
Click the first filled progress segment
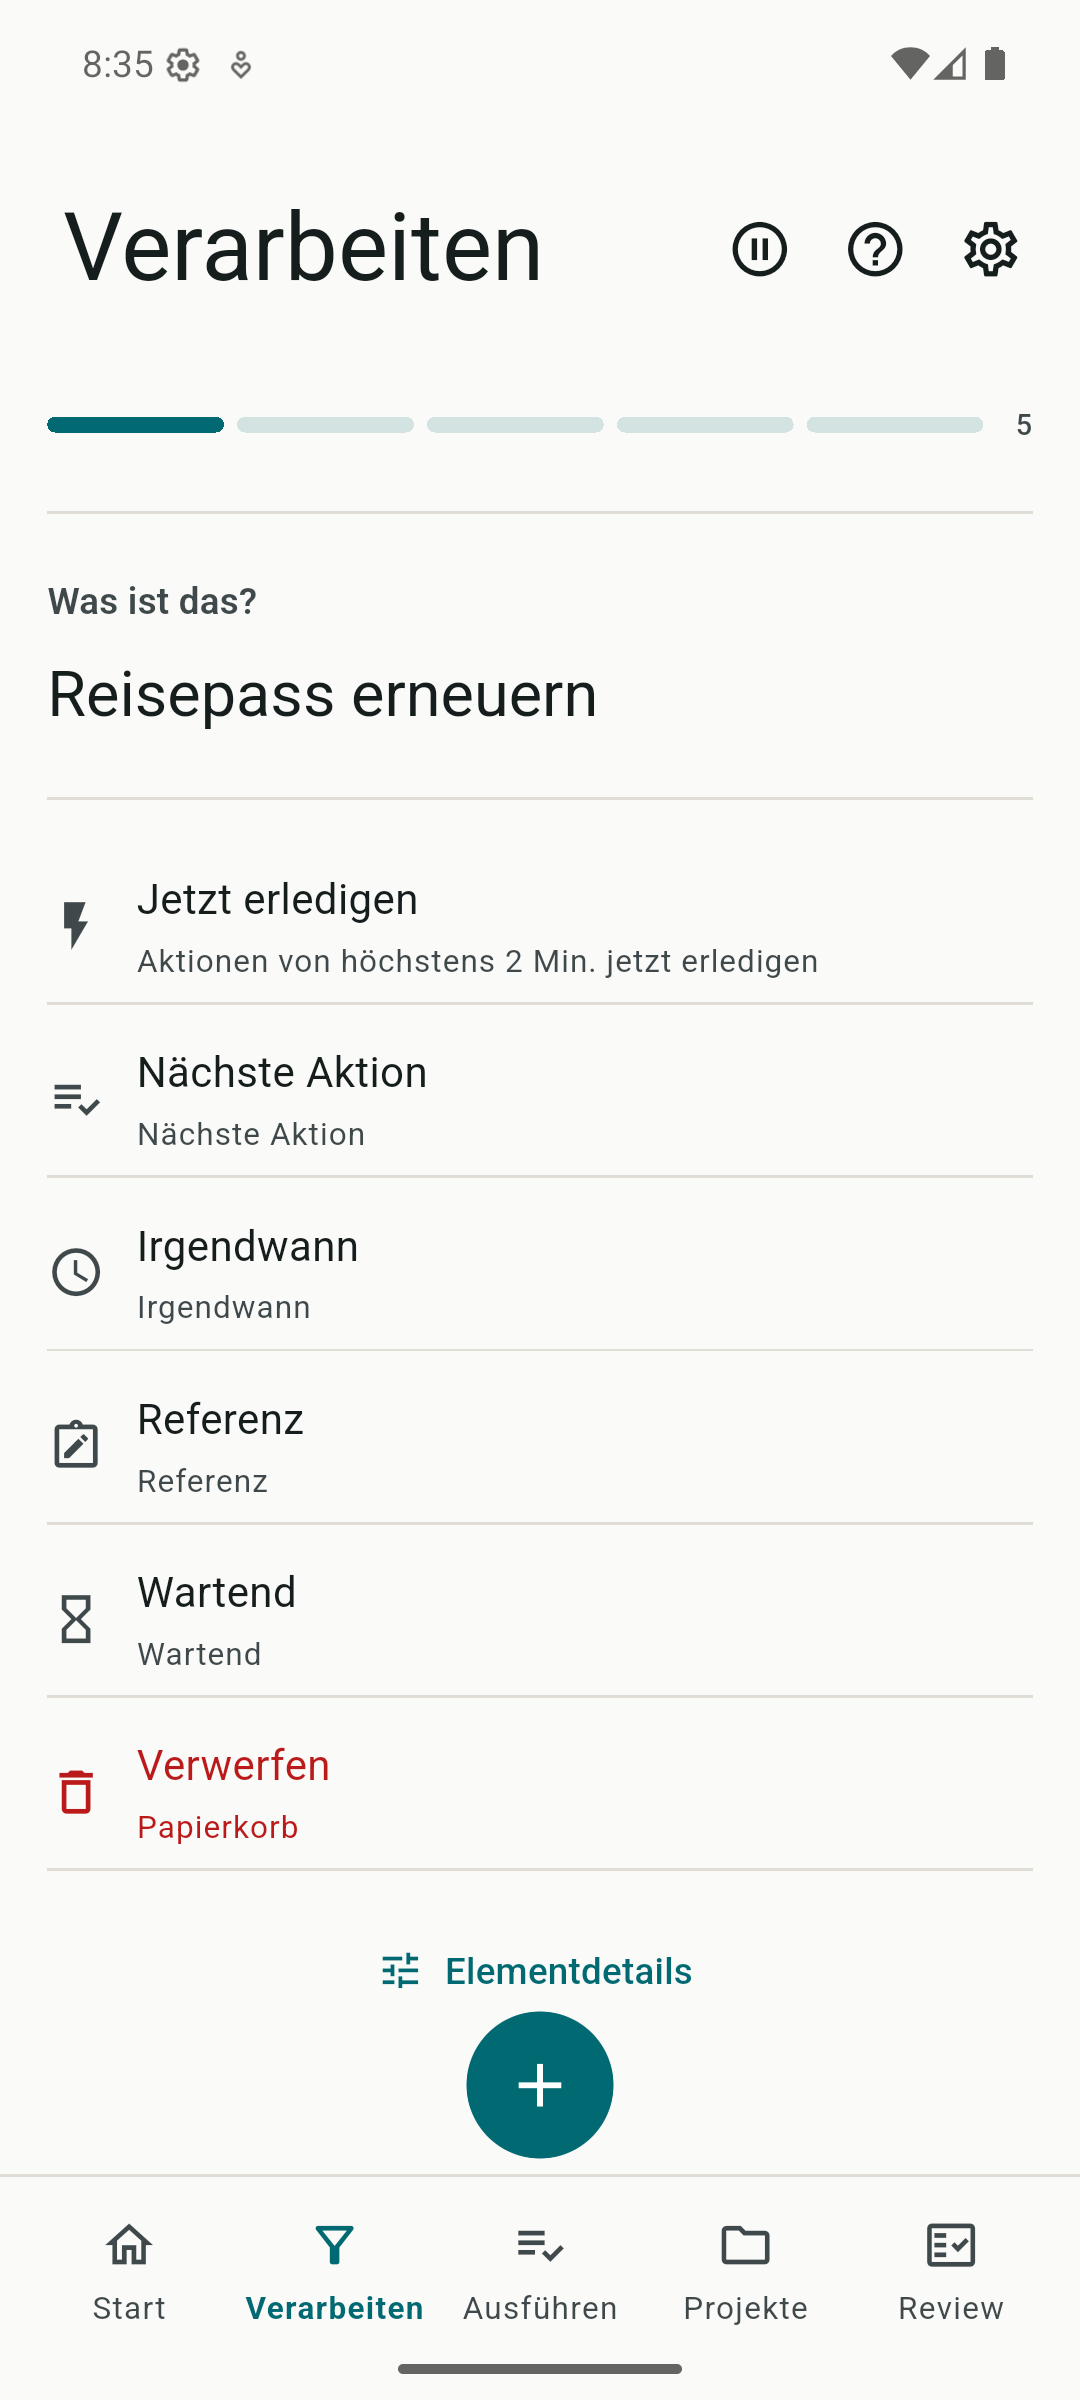(x=135, y=425)
